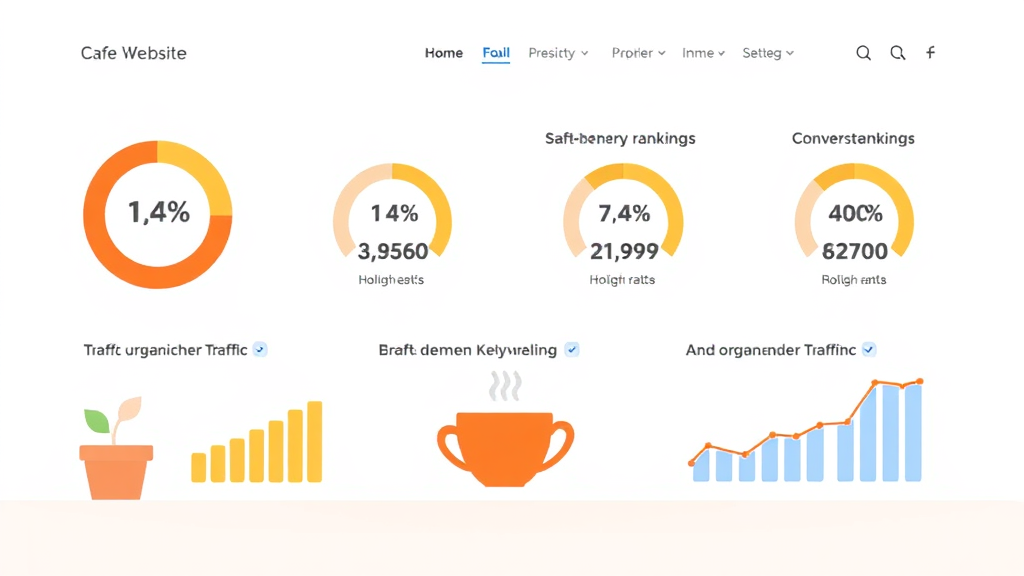Click the 400% gauge under Converstankings
Image resolution: width=1024 pixels, height=576 pixels.
[855, 213]
